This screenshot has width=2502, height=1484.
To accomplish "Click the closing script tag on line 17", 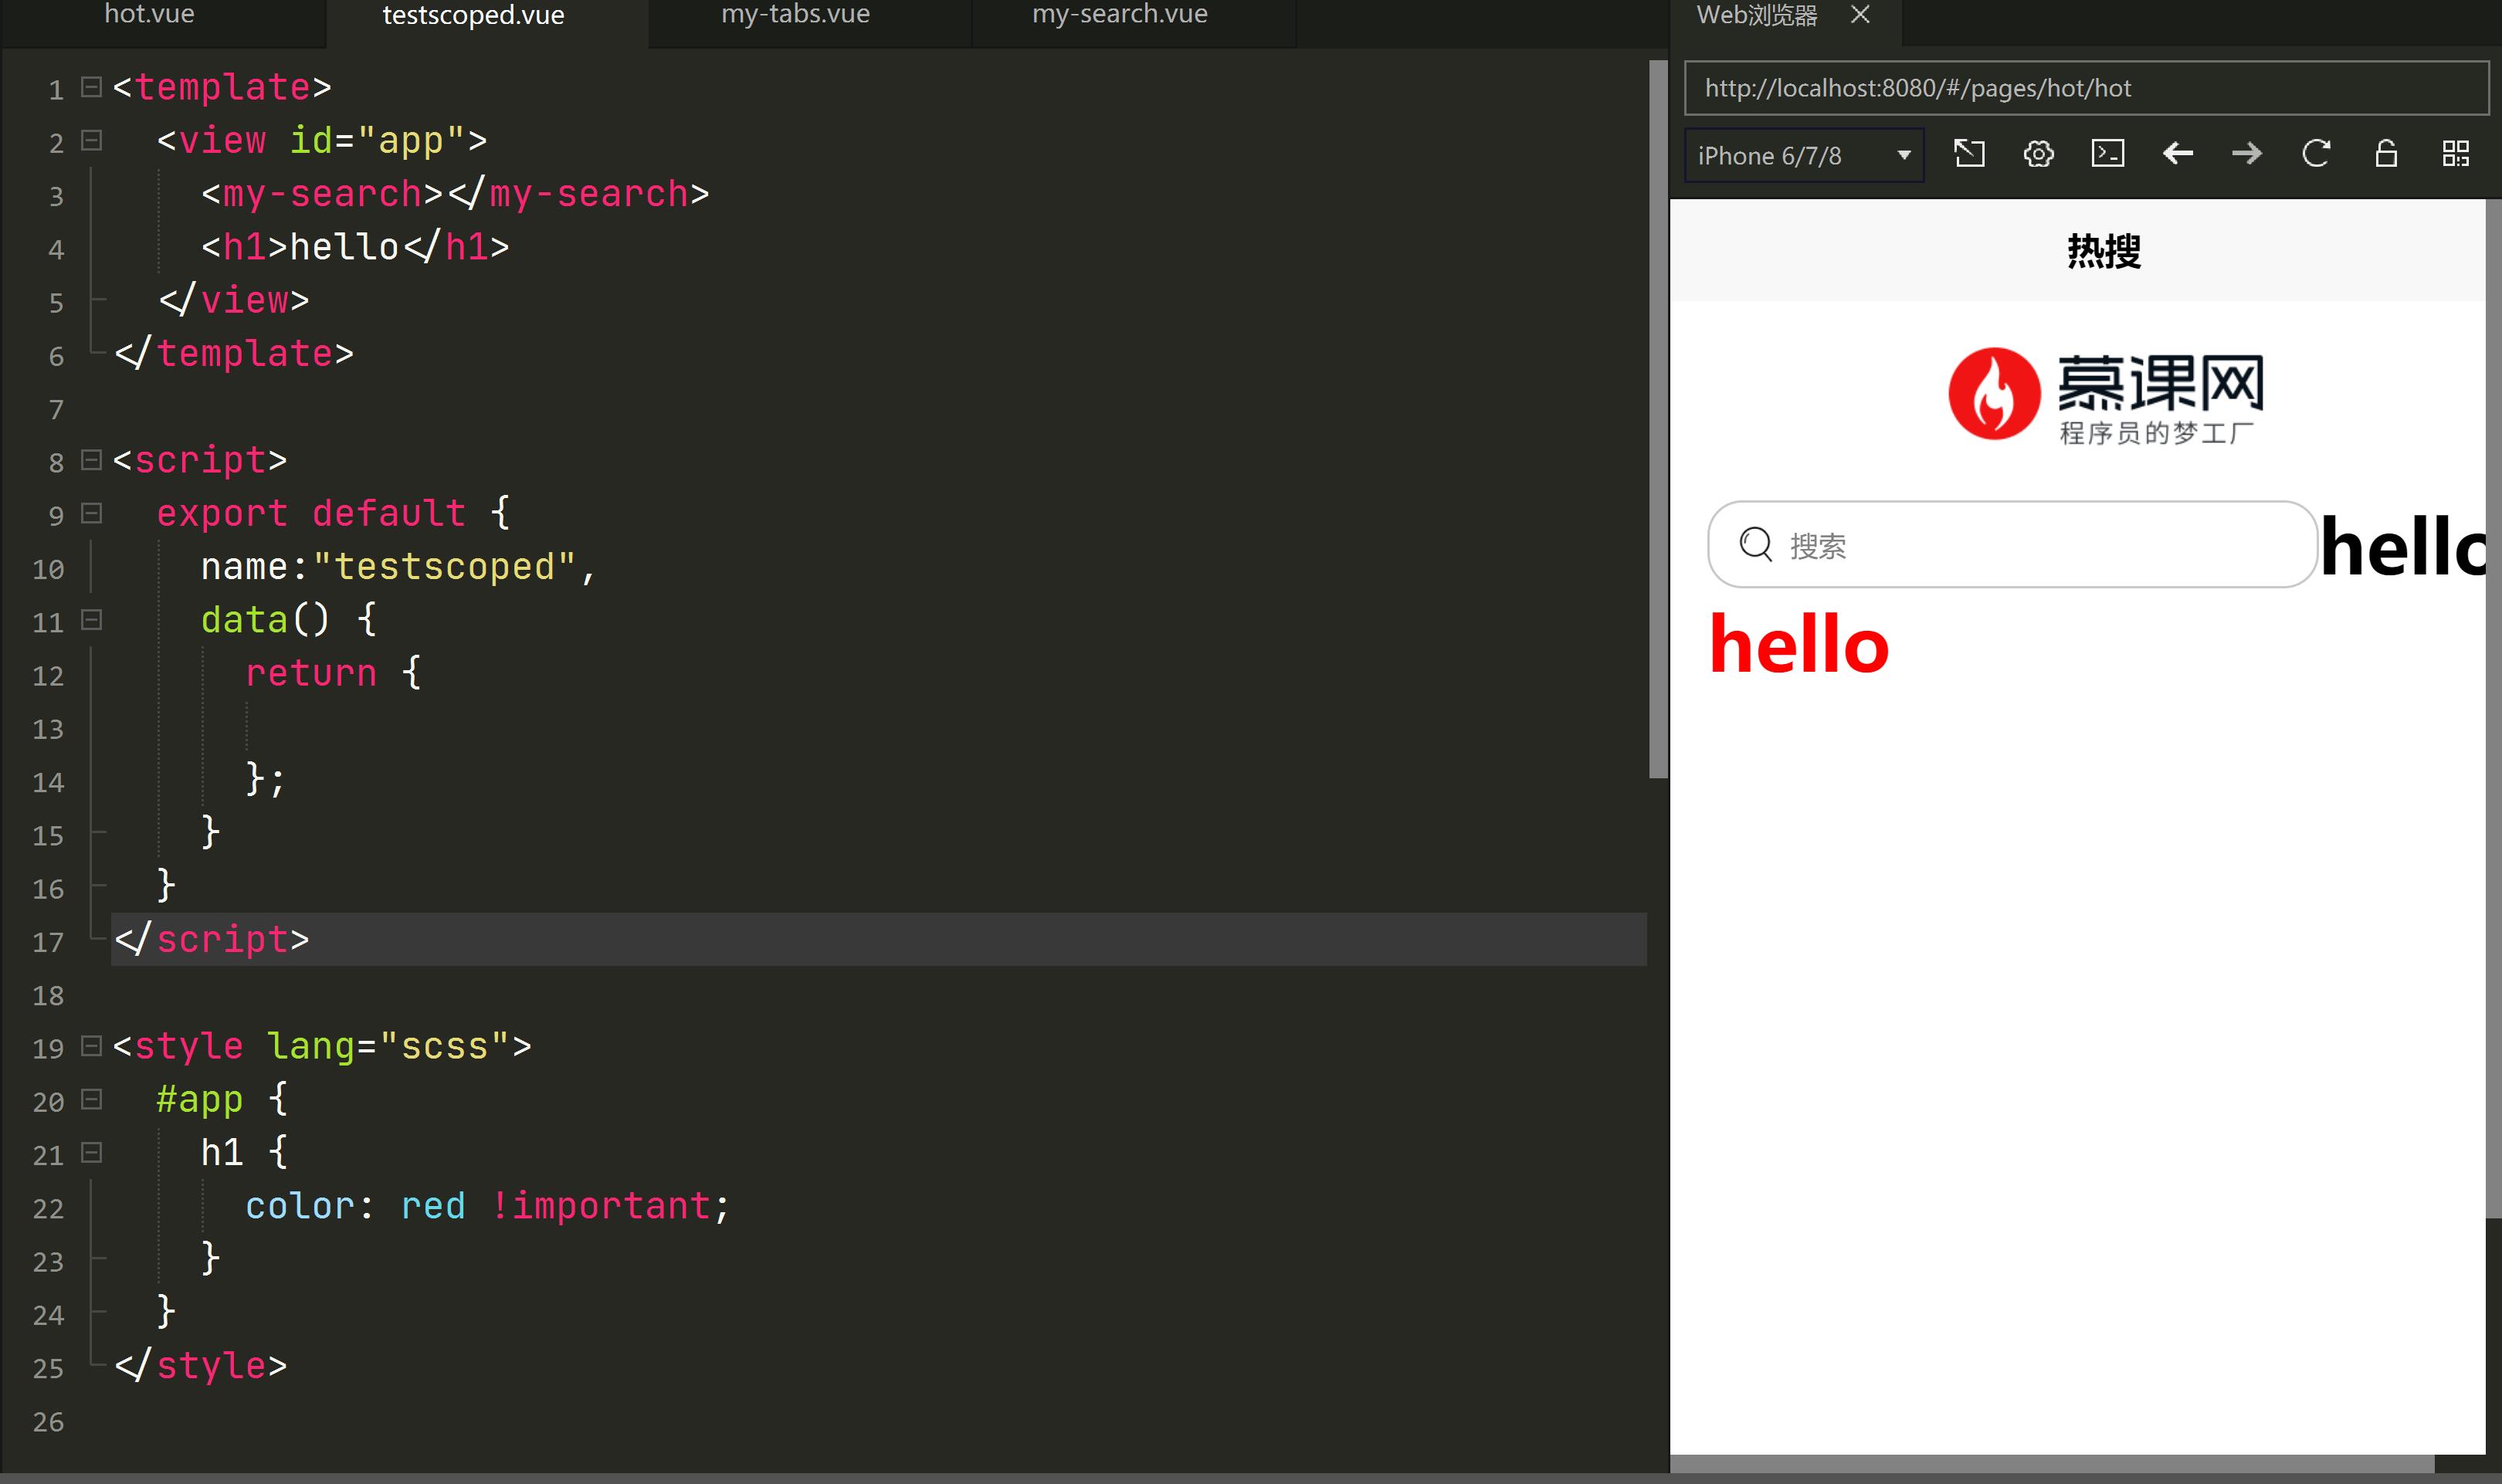I will pos(212,939).
